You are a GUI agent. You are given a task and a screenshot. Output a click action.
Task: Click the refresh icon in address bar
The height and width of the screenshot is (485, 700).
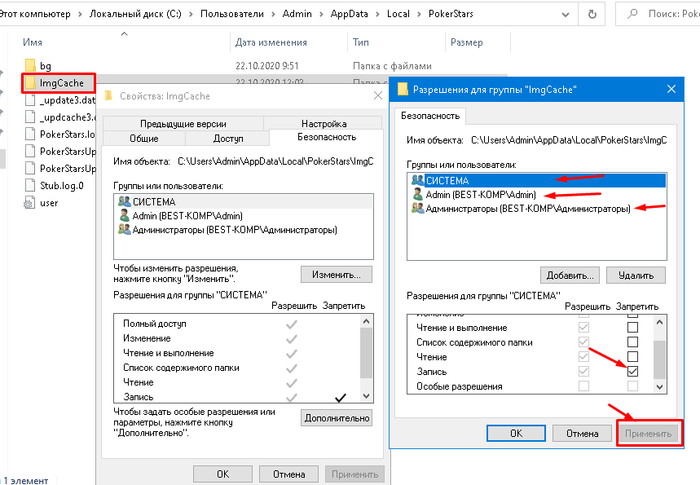point(592,14)
